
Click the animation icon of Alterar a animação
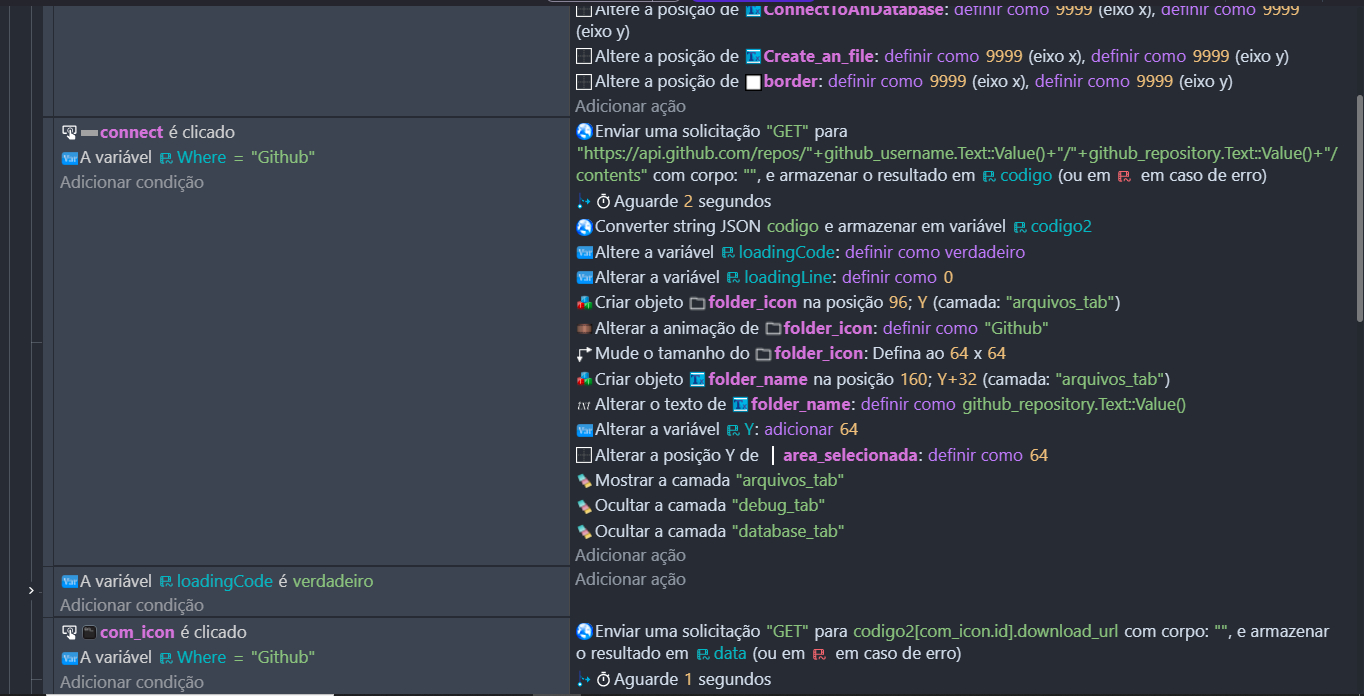click(x=585, y=328)
